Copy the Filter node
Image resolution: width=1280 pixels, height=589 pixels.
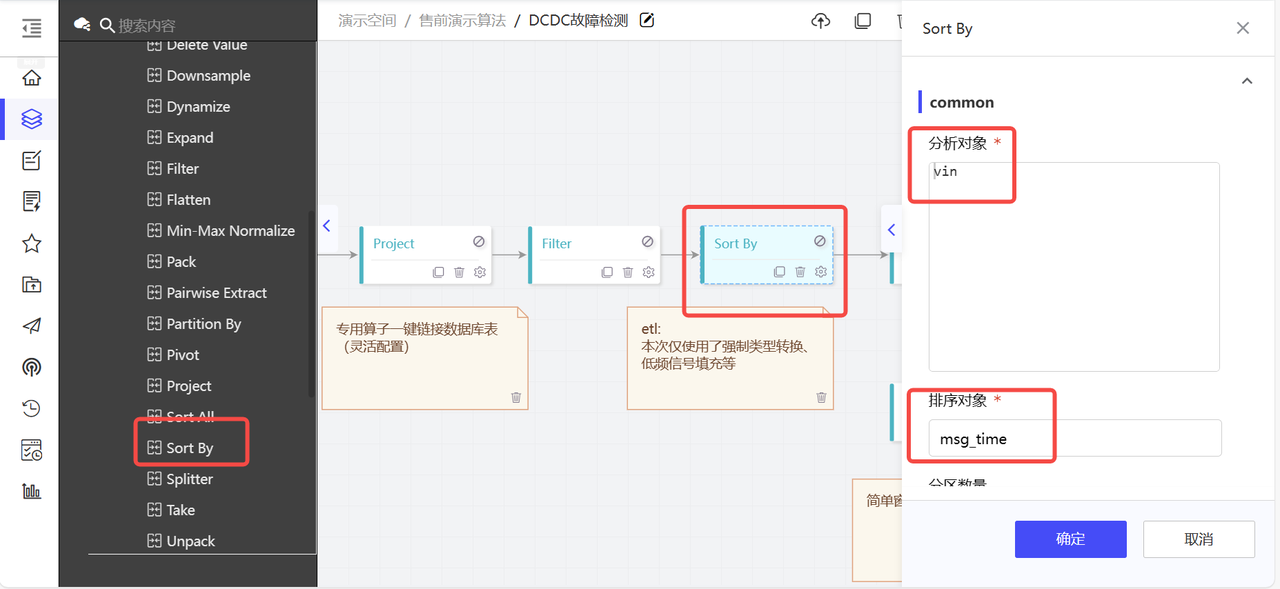point(607,272)
